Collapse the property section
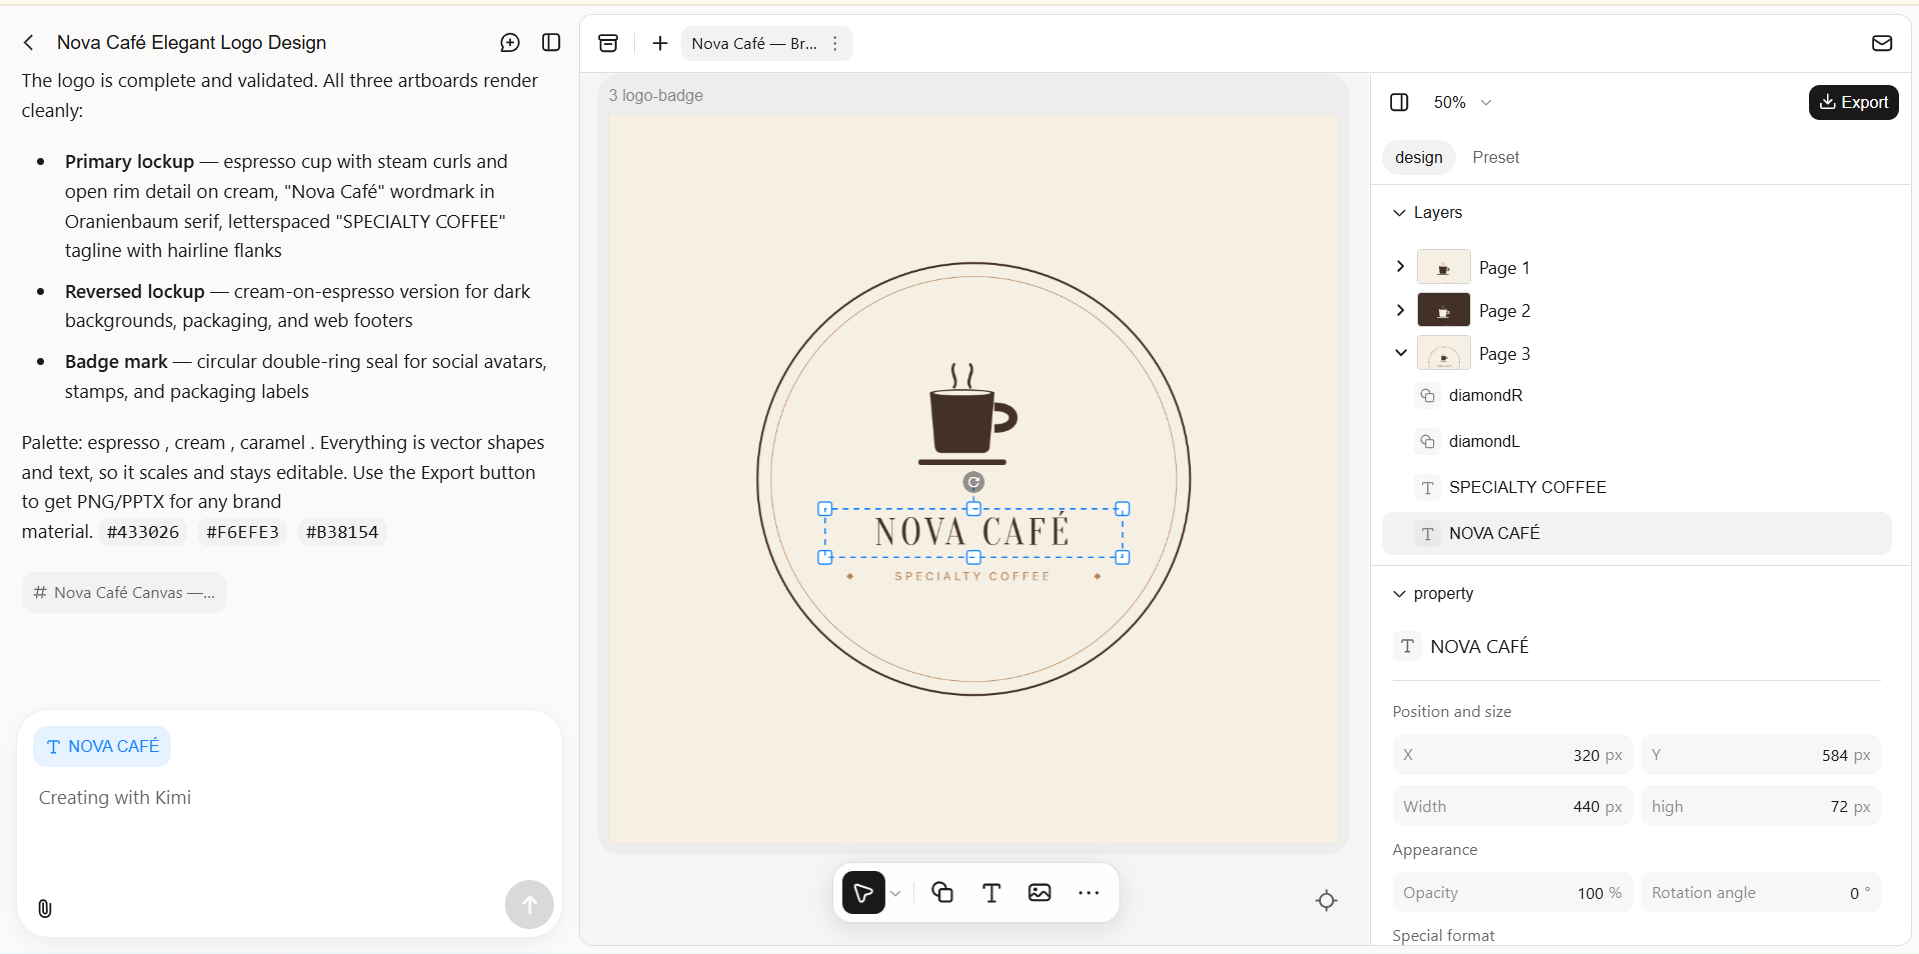 1399,593
